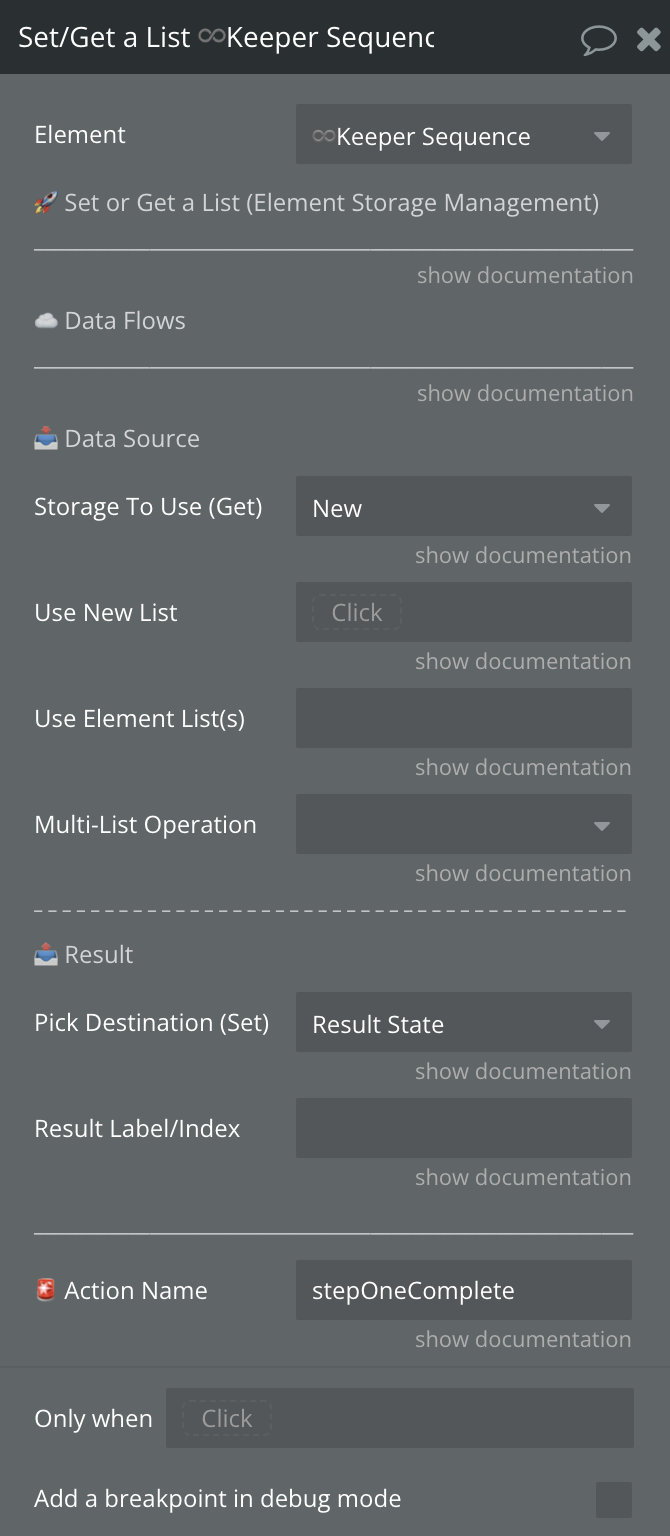Click the cloud icon beside Data Flows
The image size is (670, 1536).
pos(46,321)
